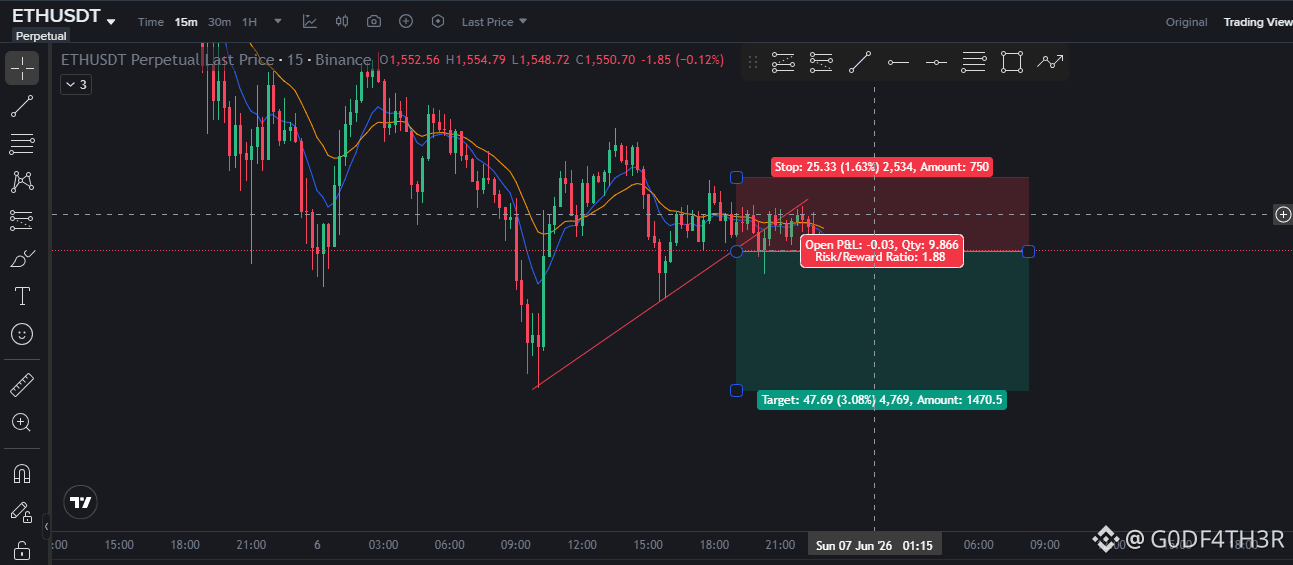Pick the diagonal trend line favorite tool
The height and width of the screenshot is (565, 1293).
pyautogui.click(x=859, y=63)
